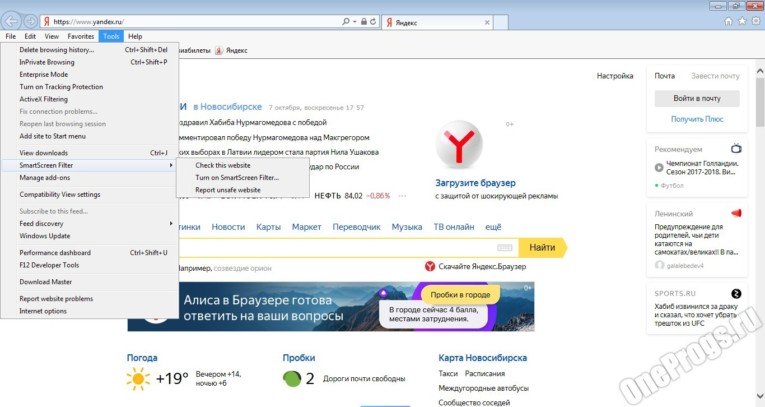This screenshot has height=407, width=765.
Task: Open Compatibility View settings
Action: (x=90, y=194)
